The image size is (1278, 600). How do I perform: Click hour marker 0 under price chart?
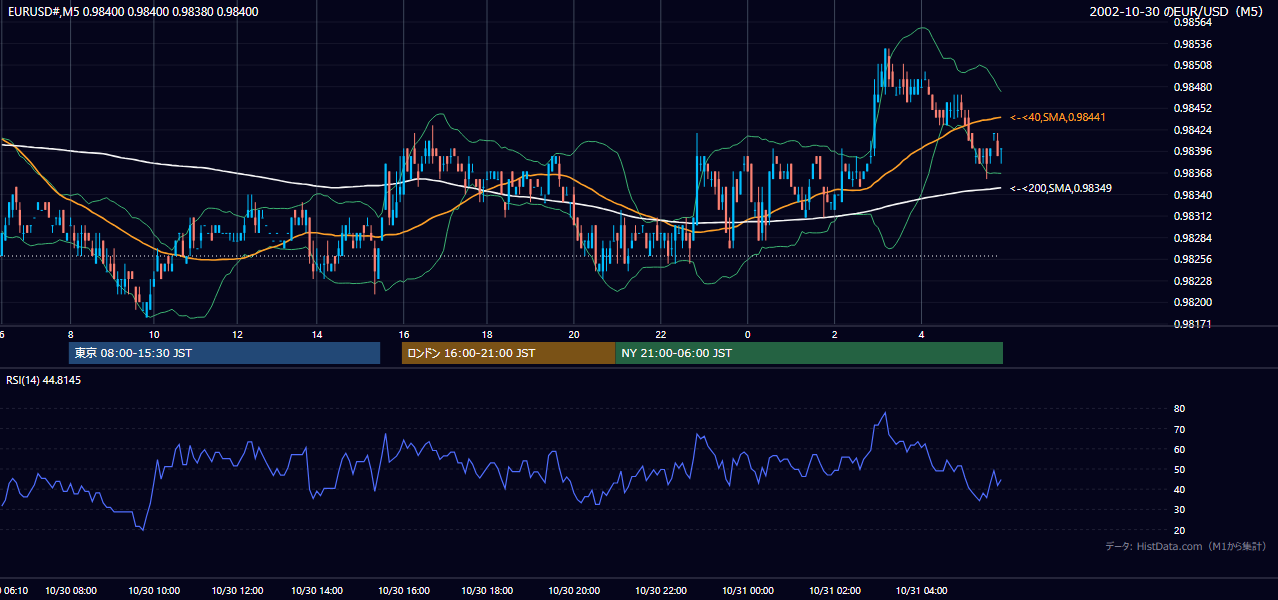pyautogui.click(x=748, y=334)
